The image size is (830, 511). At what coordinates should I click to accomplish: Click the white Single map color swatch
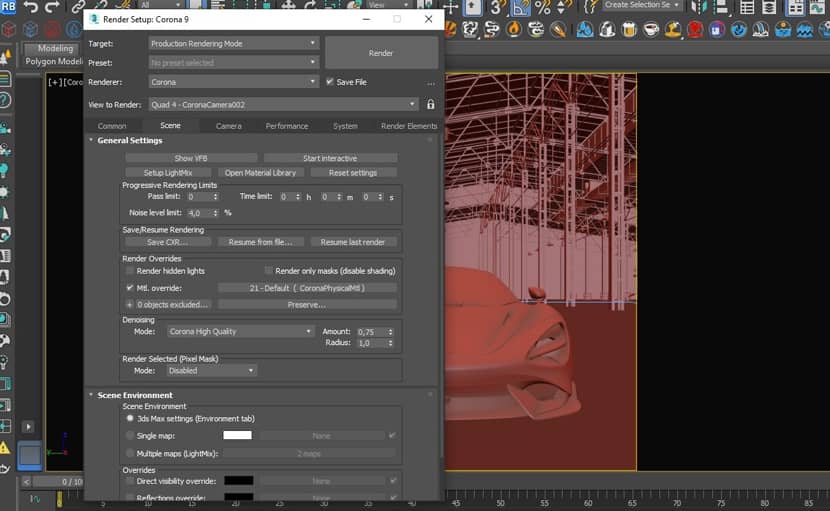coord(238,435)
